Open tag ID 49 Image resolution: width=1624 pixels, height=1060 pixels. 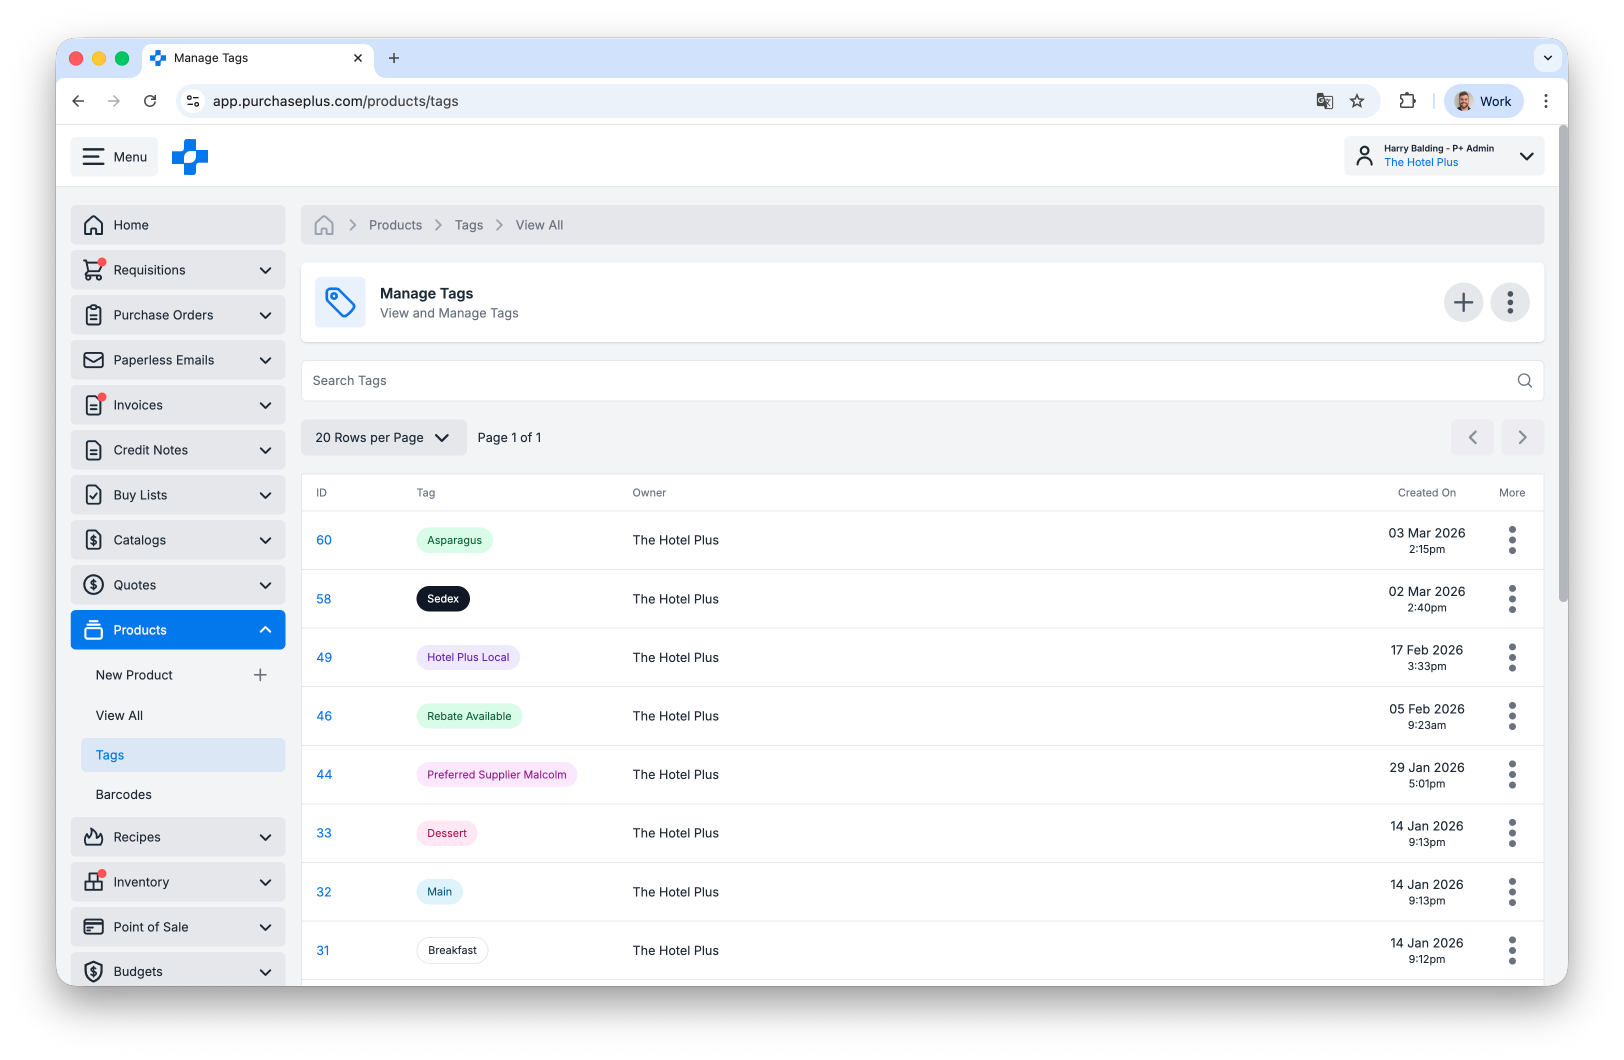pyautogui.click(x=324, y=657)
